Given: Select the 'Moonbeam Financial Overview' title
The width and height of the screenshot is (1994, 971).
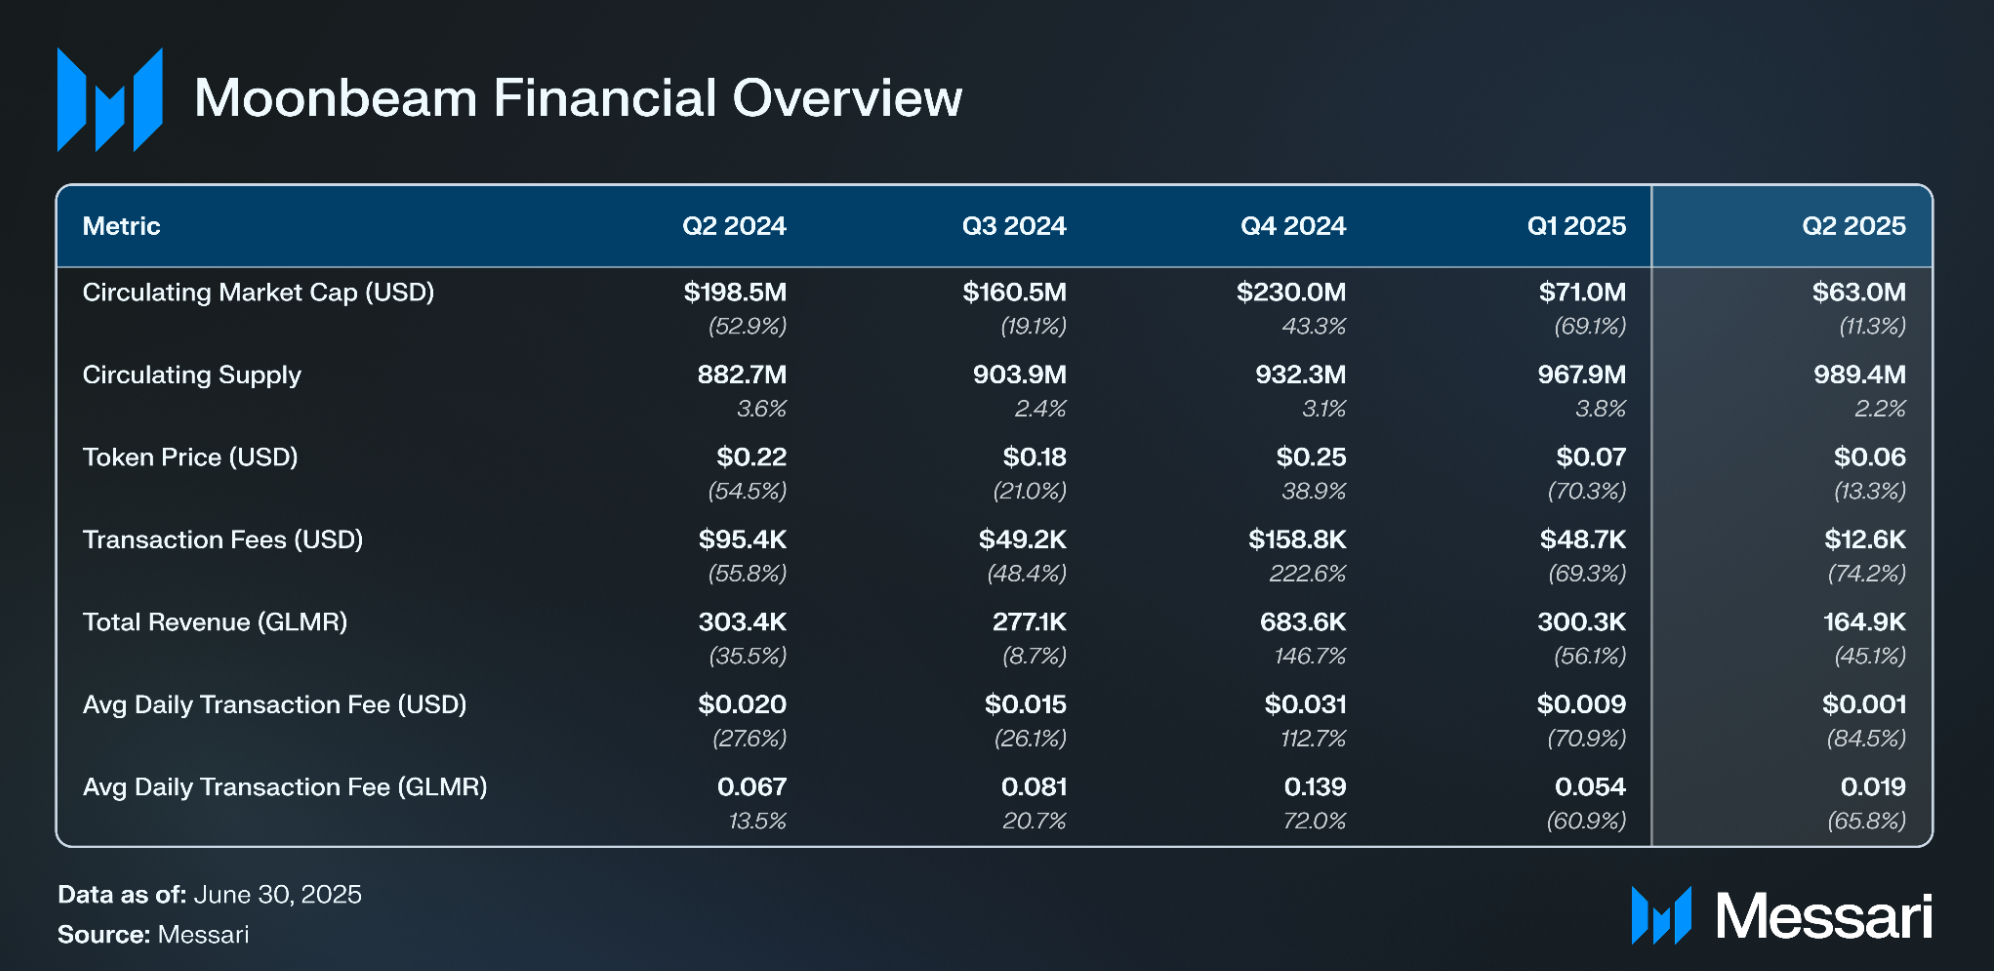Looking at the screenshot, I should coord(578,98).
